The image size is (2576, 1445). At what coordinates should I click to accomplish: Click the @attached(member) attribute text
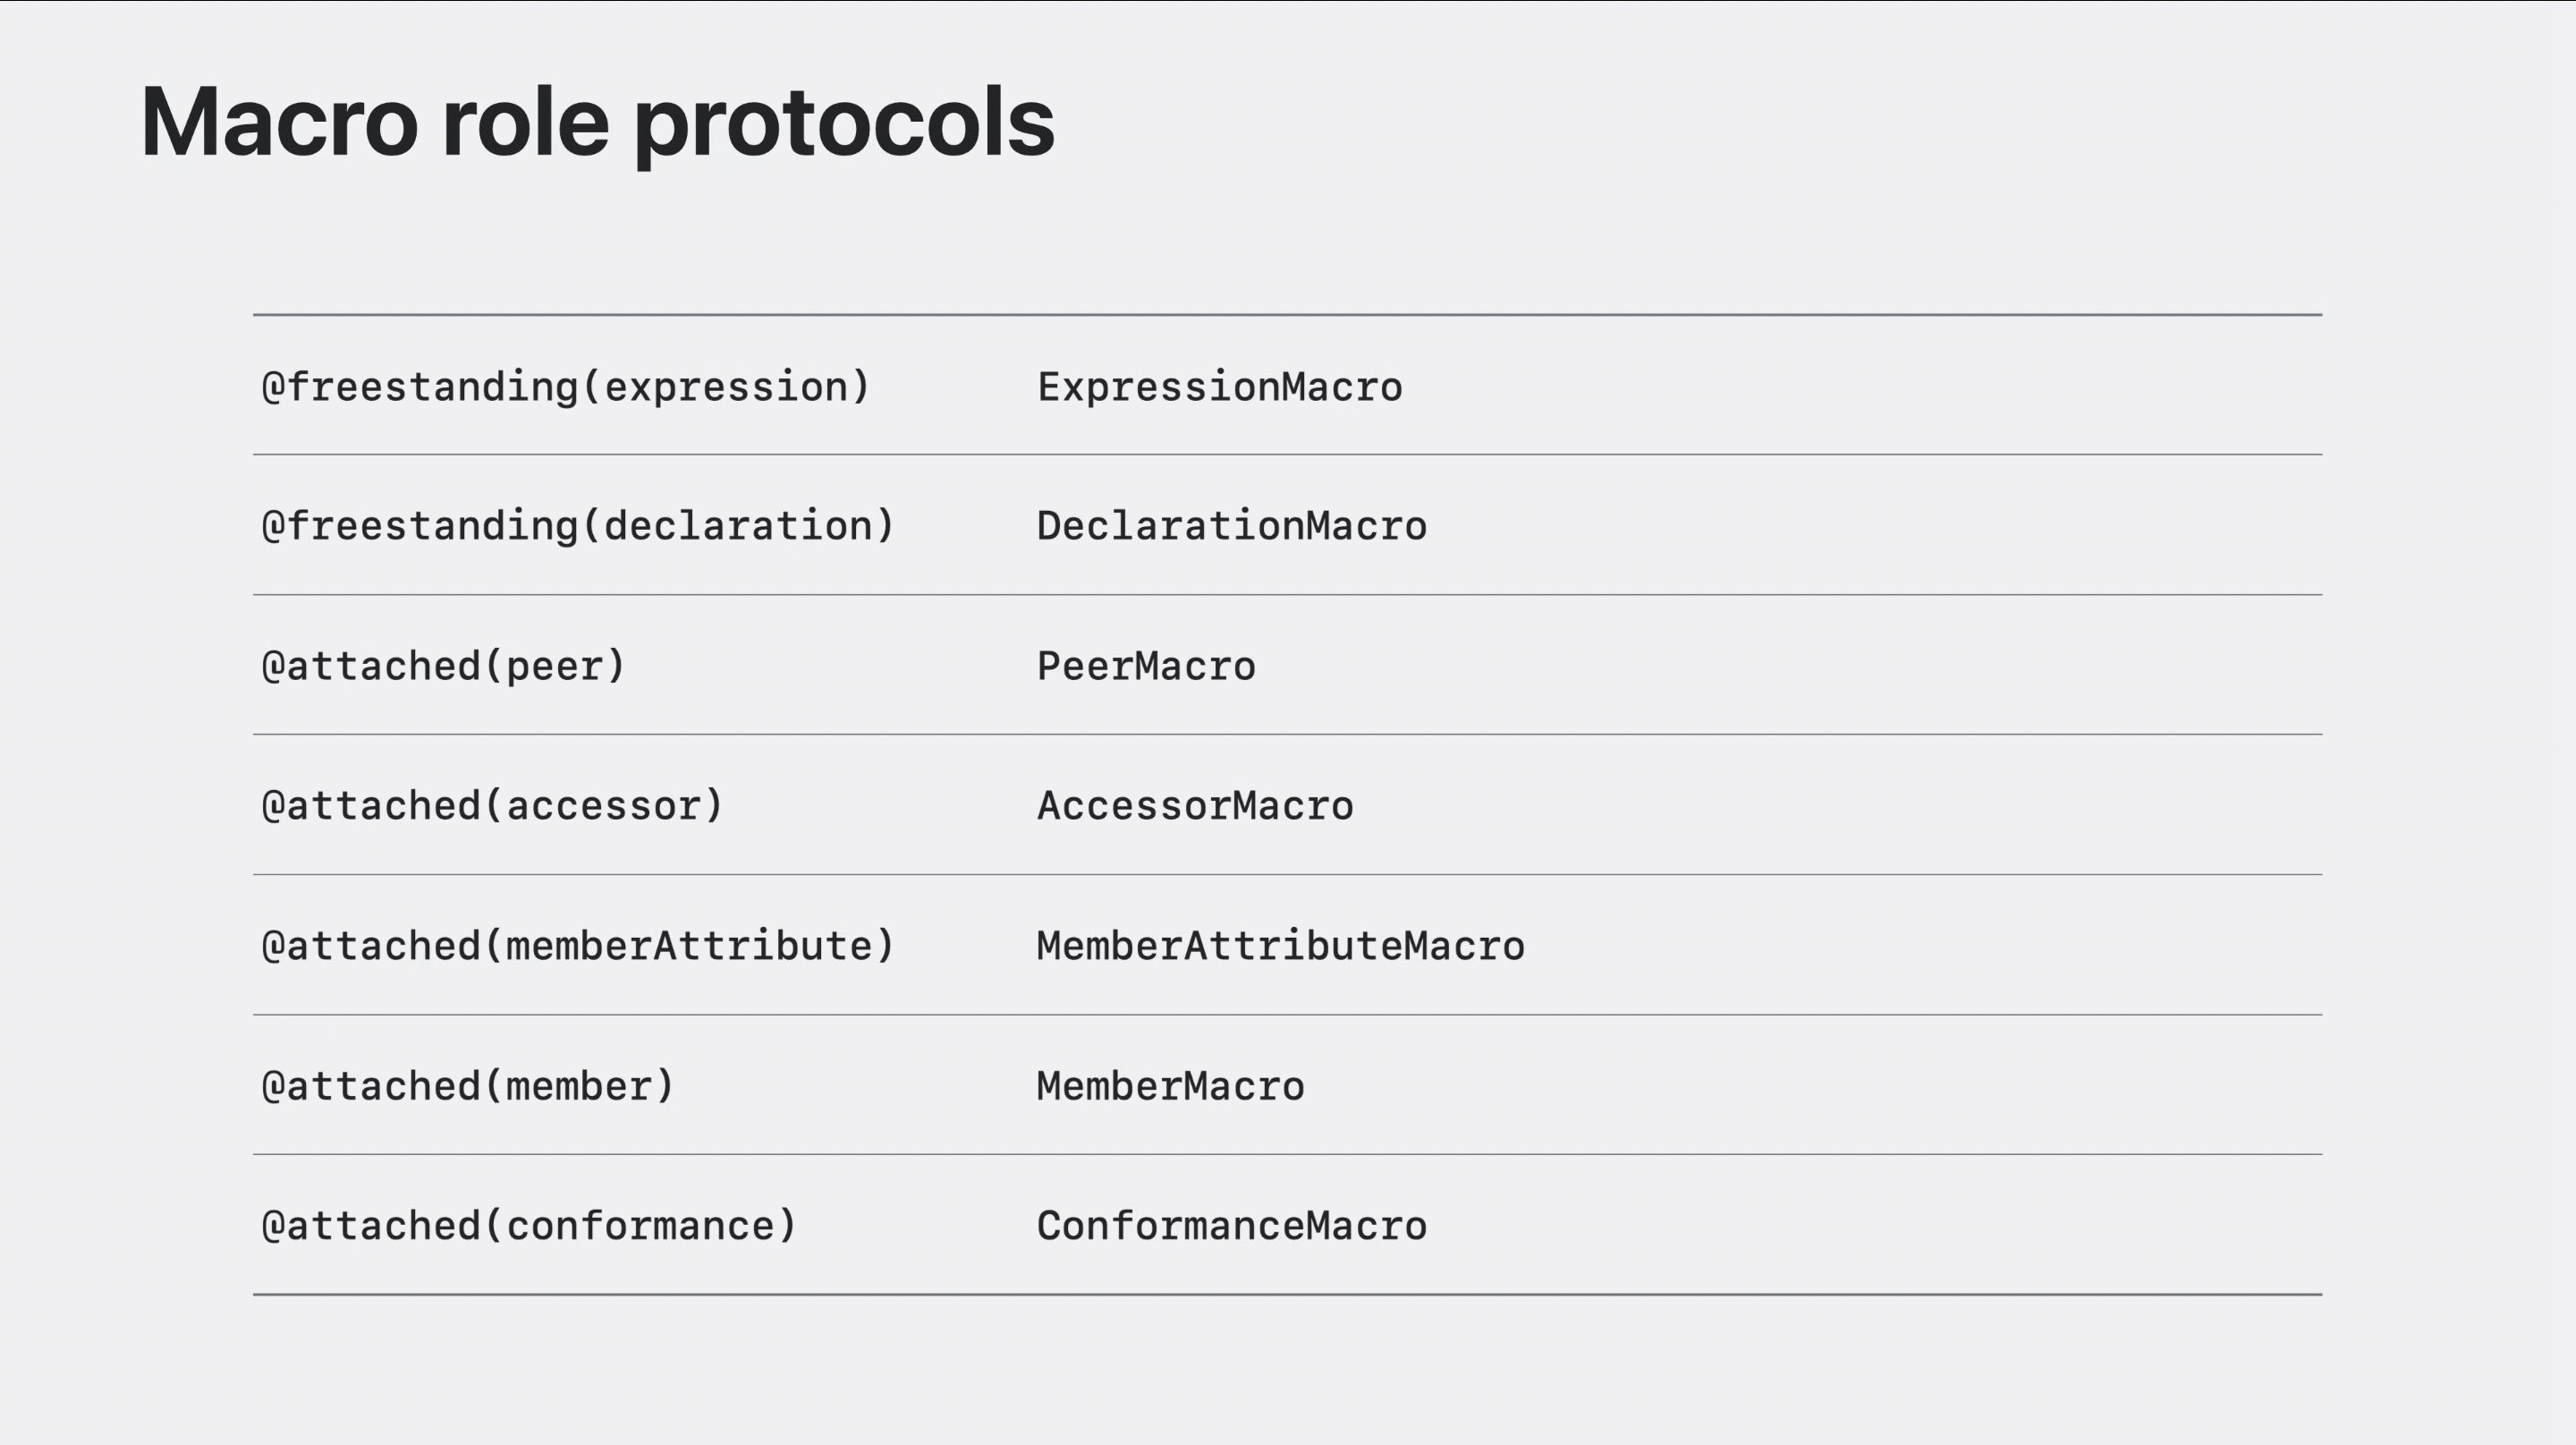tap(468, 1086)
